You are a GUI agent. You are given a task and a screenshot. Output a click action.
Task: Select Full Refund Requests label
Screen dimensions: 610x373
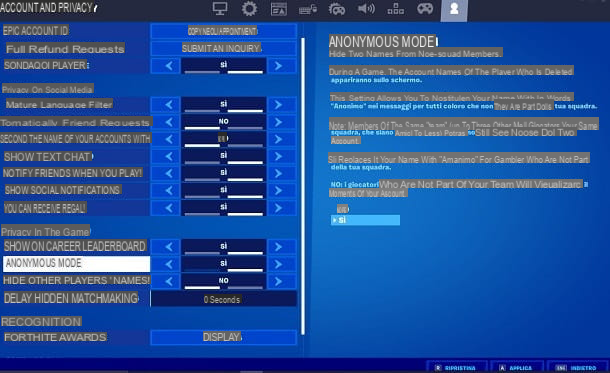point(65,49)
